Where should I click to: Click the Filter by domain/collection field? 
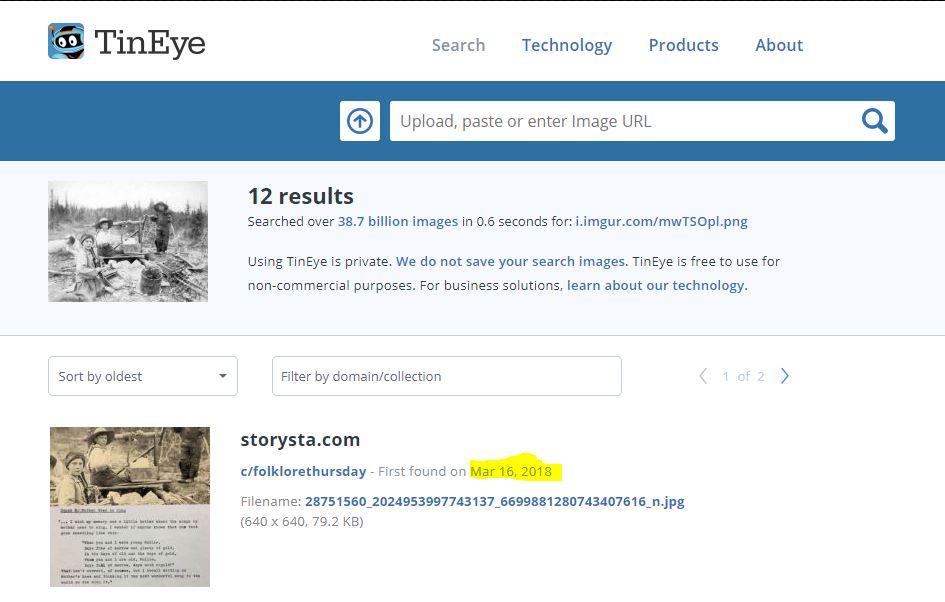(447, 376)
